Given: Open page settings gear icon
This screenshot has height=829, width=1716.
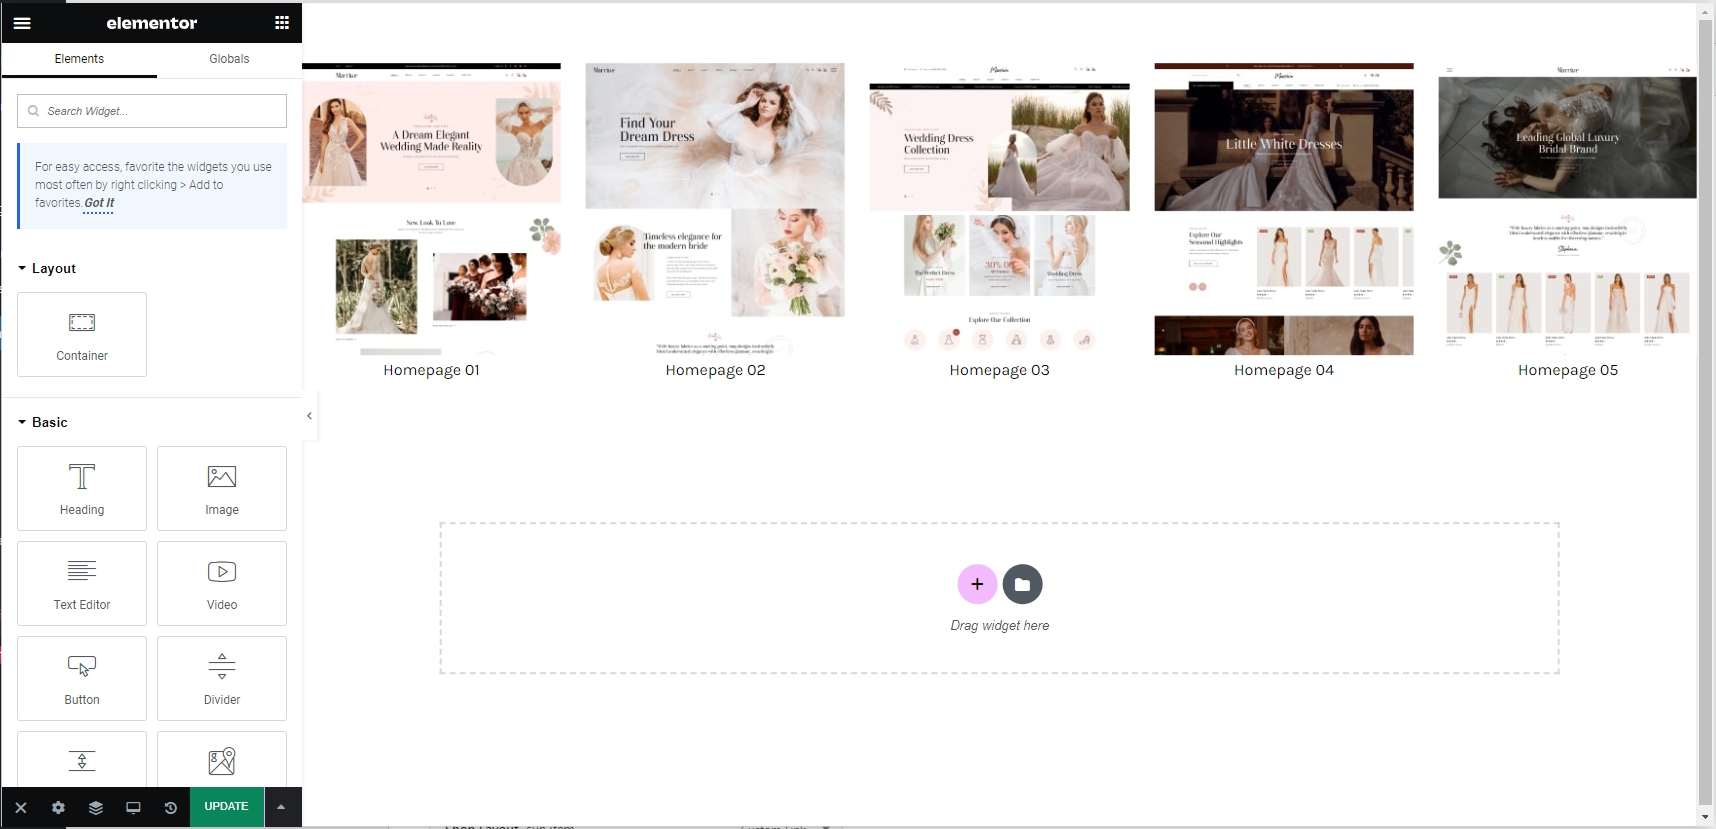Looking at the screenshot, I should point(58,807).
